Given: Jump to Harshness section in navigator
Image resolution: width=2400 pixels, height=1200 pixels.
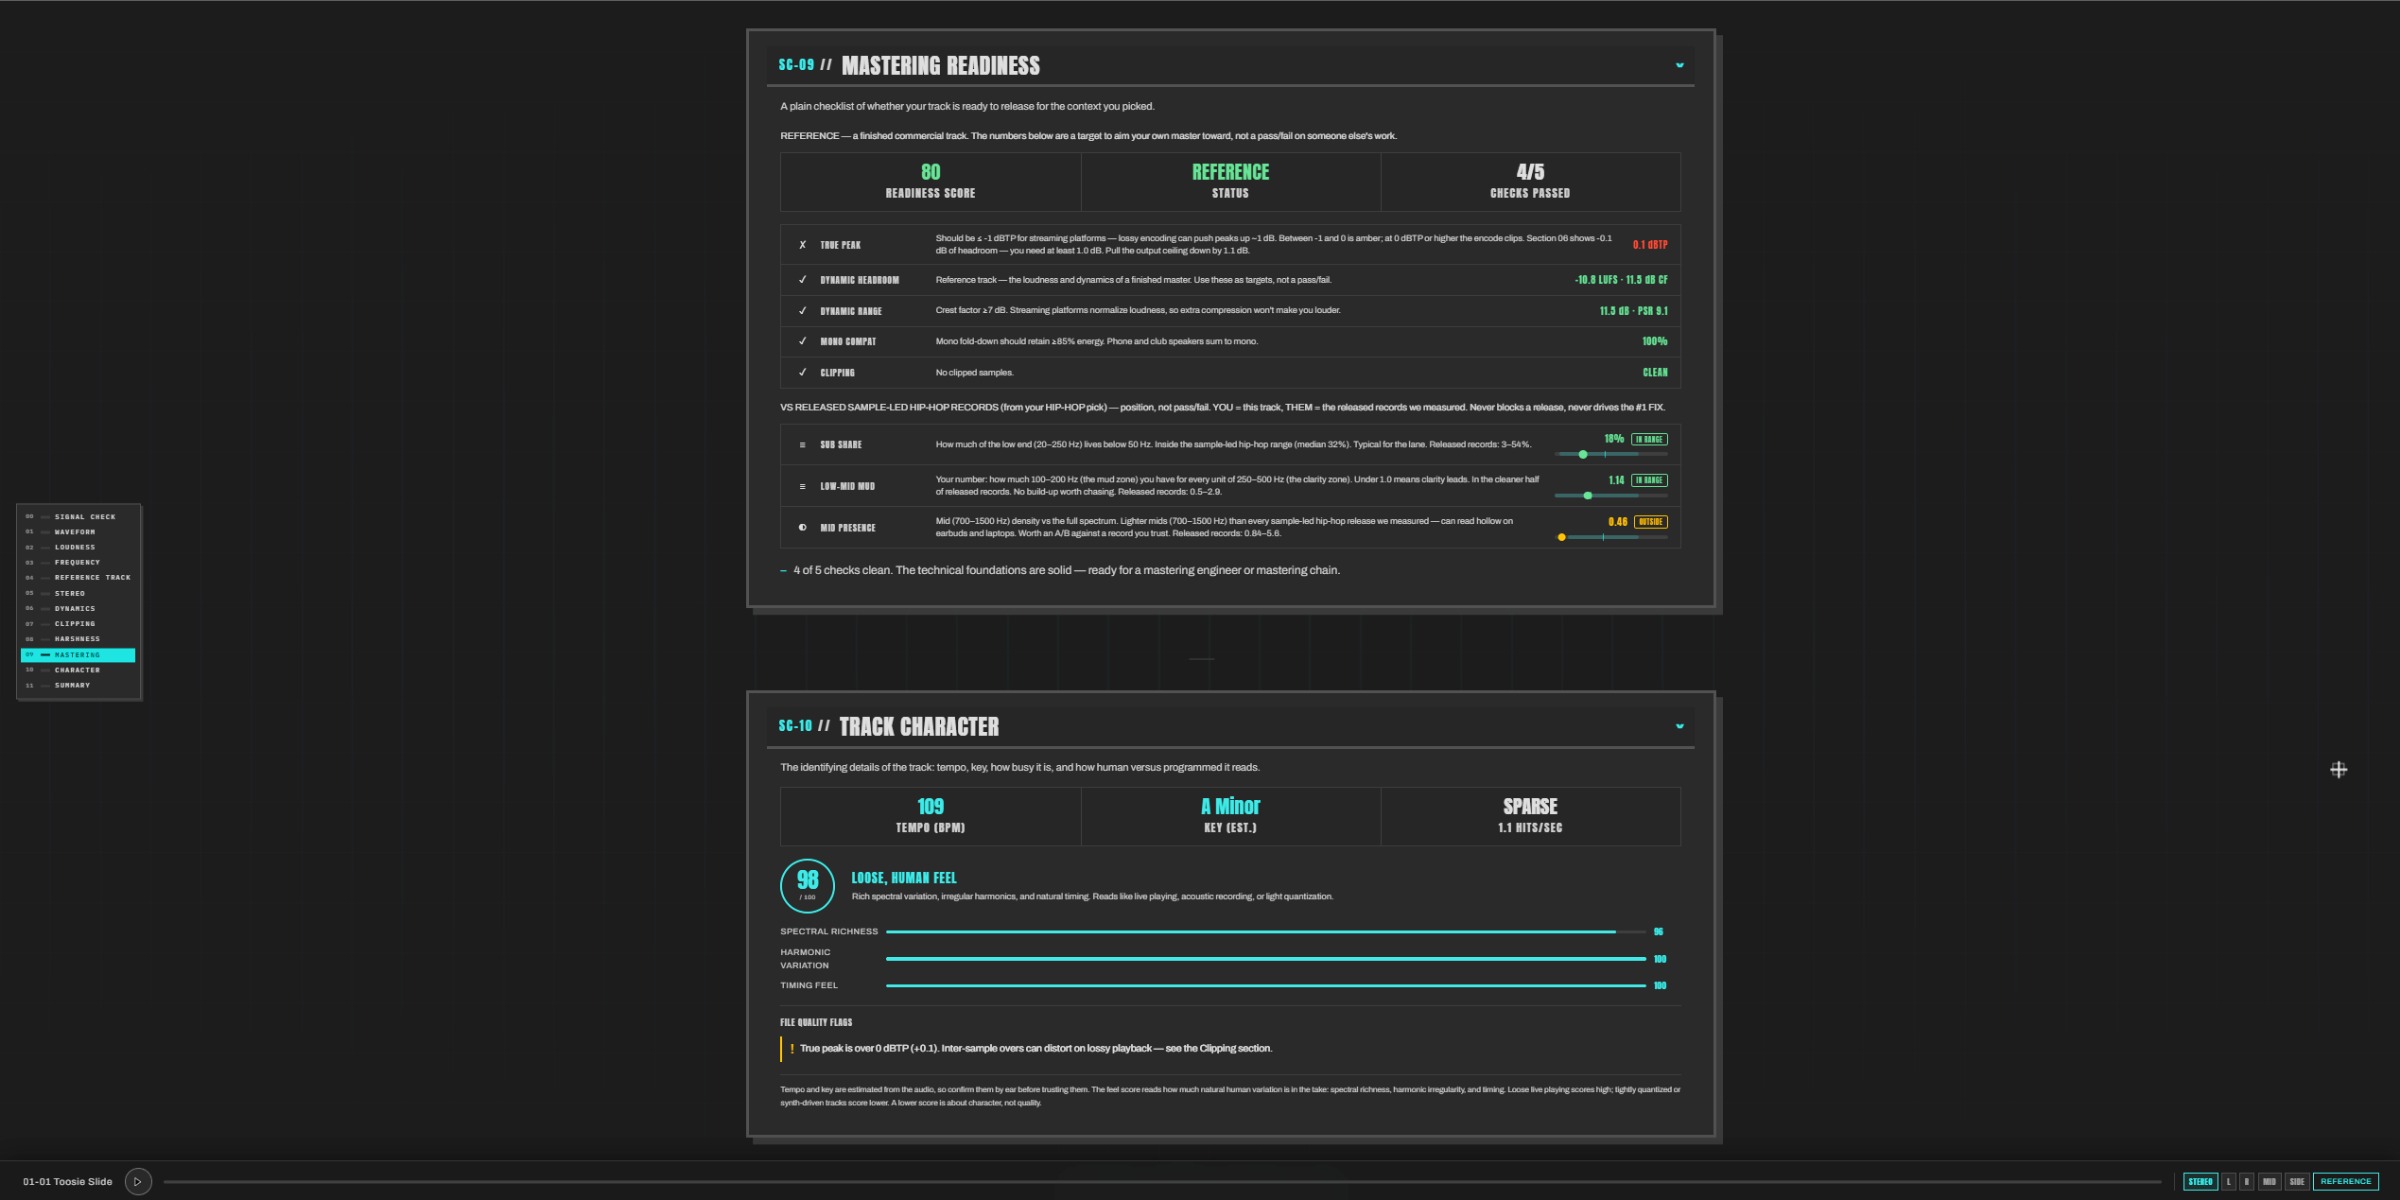Looking at the screenshot, I should [x=78, y=639].
